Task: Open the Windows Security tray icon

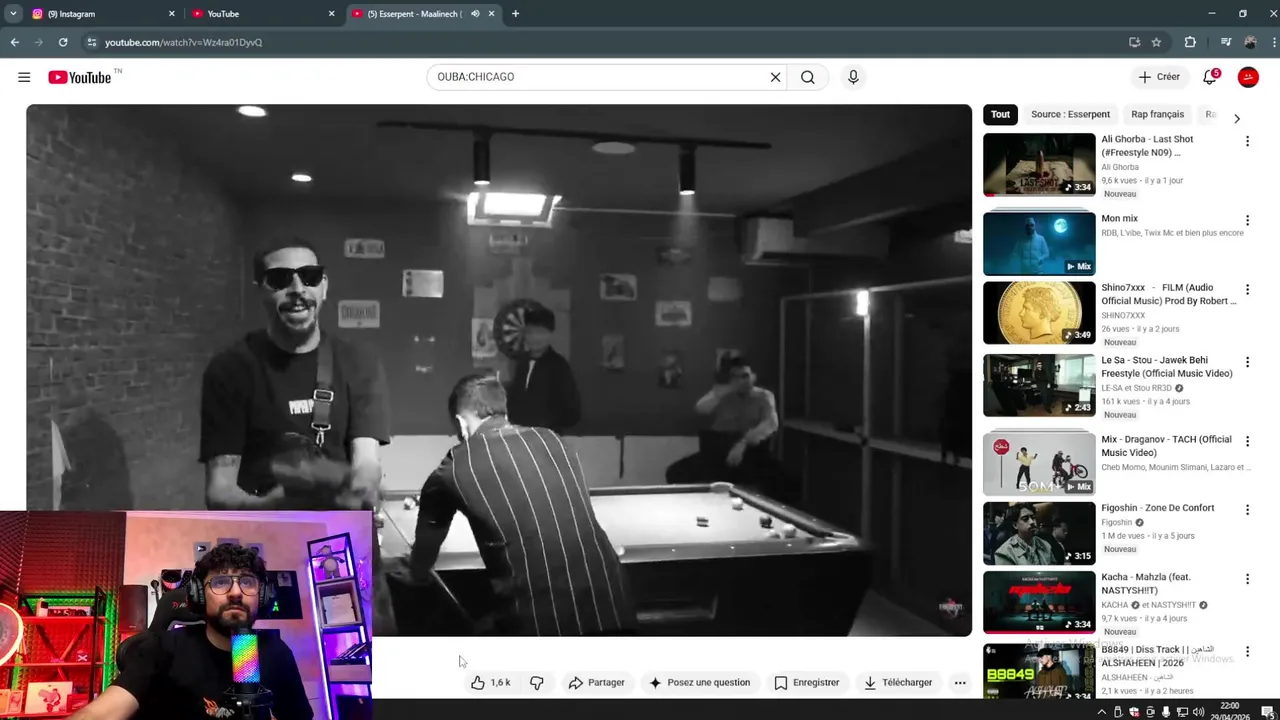Action: coord(1134,712)
